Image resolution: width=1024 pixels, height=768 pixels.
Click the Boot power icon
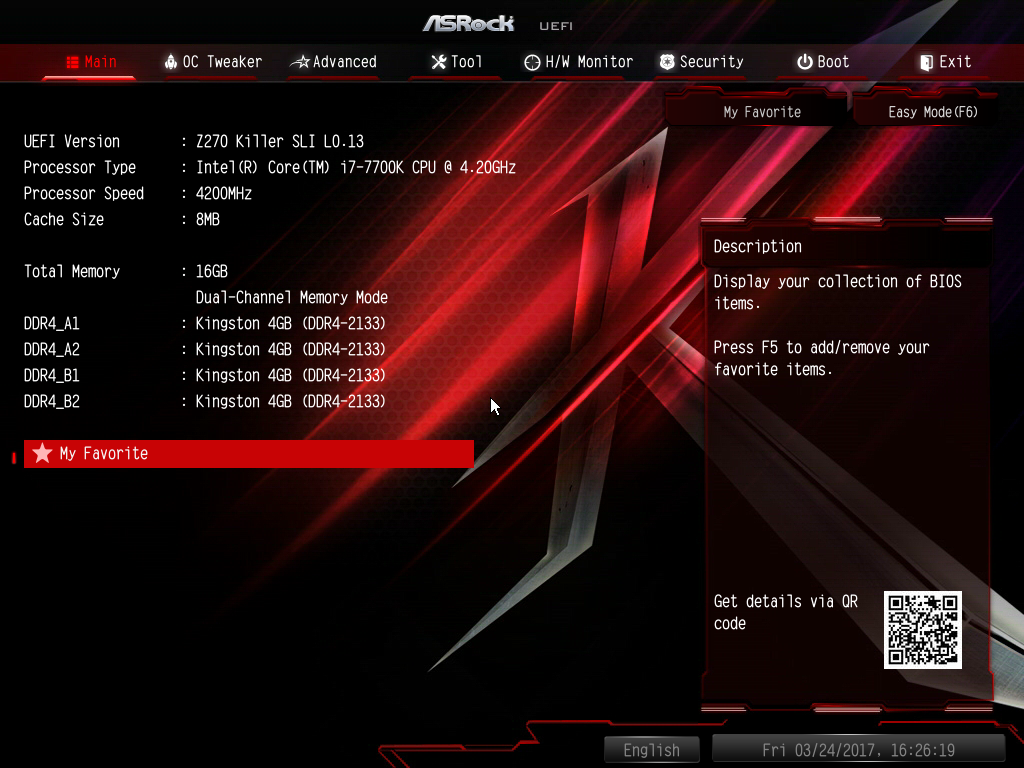pos(805,62)
